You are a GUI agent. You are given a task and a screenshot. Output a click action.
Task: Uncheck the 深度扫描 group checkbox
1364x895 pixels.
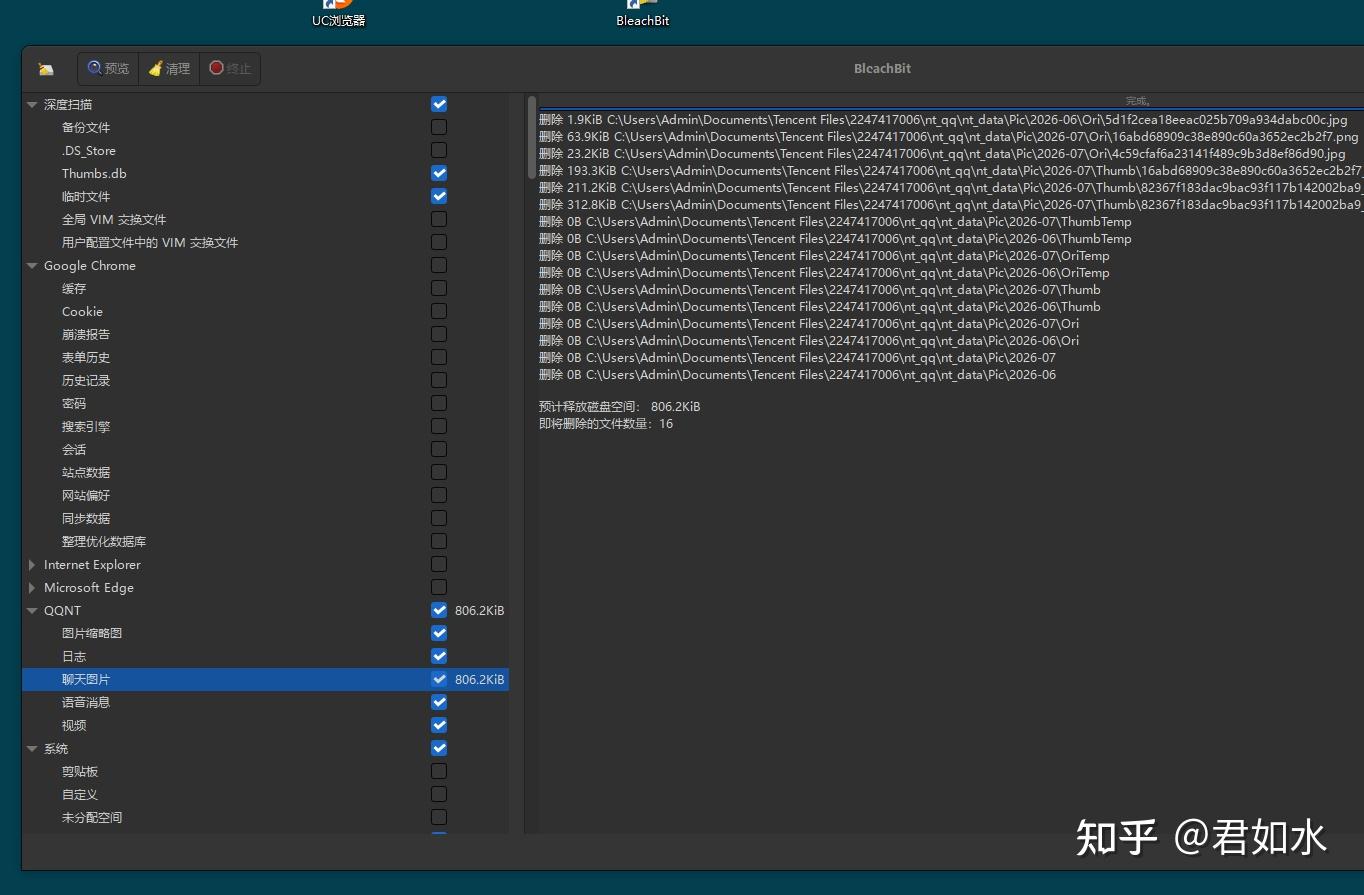point(439,104)
